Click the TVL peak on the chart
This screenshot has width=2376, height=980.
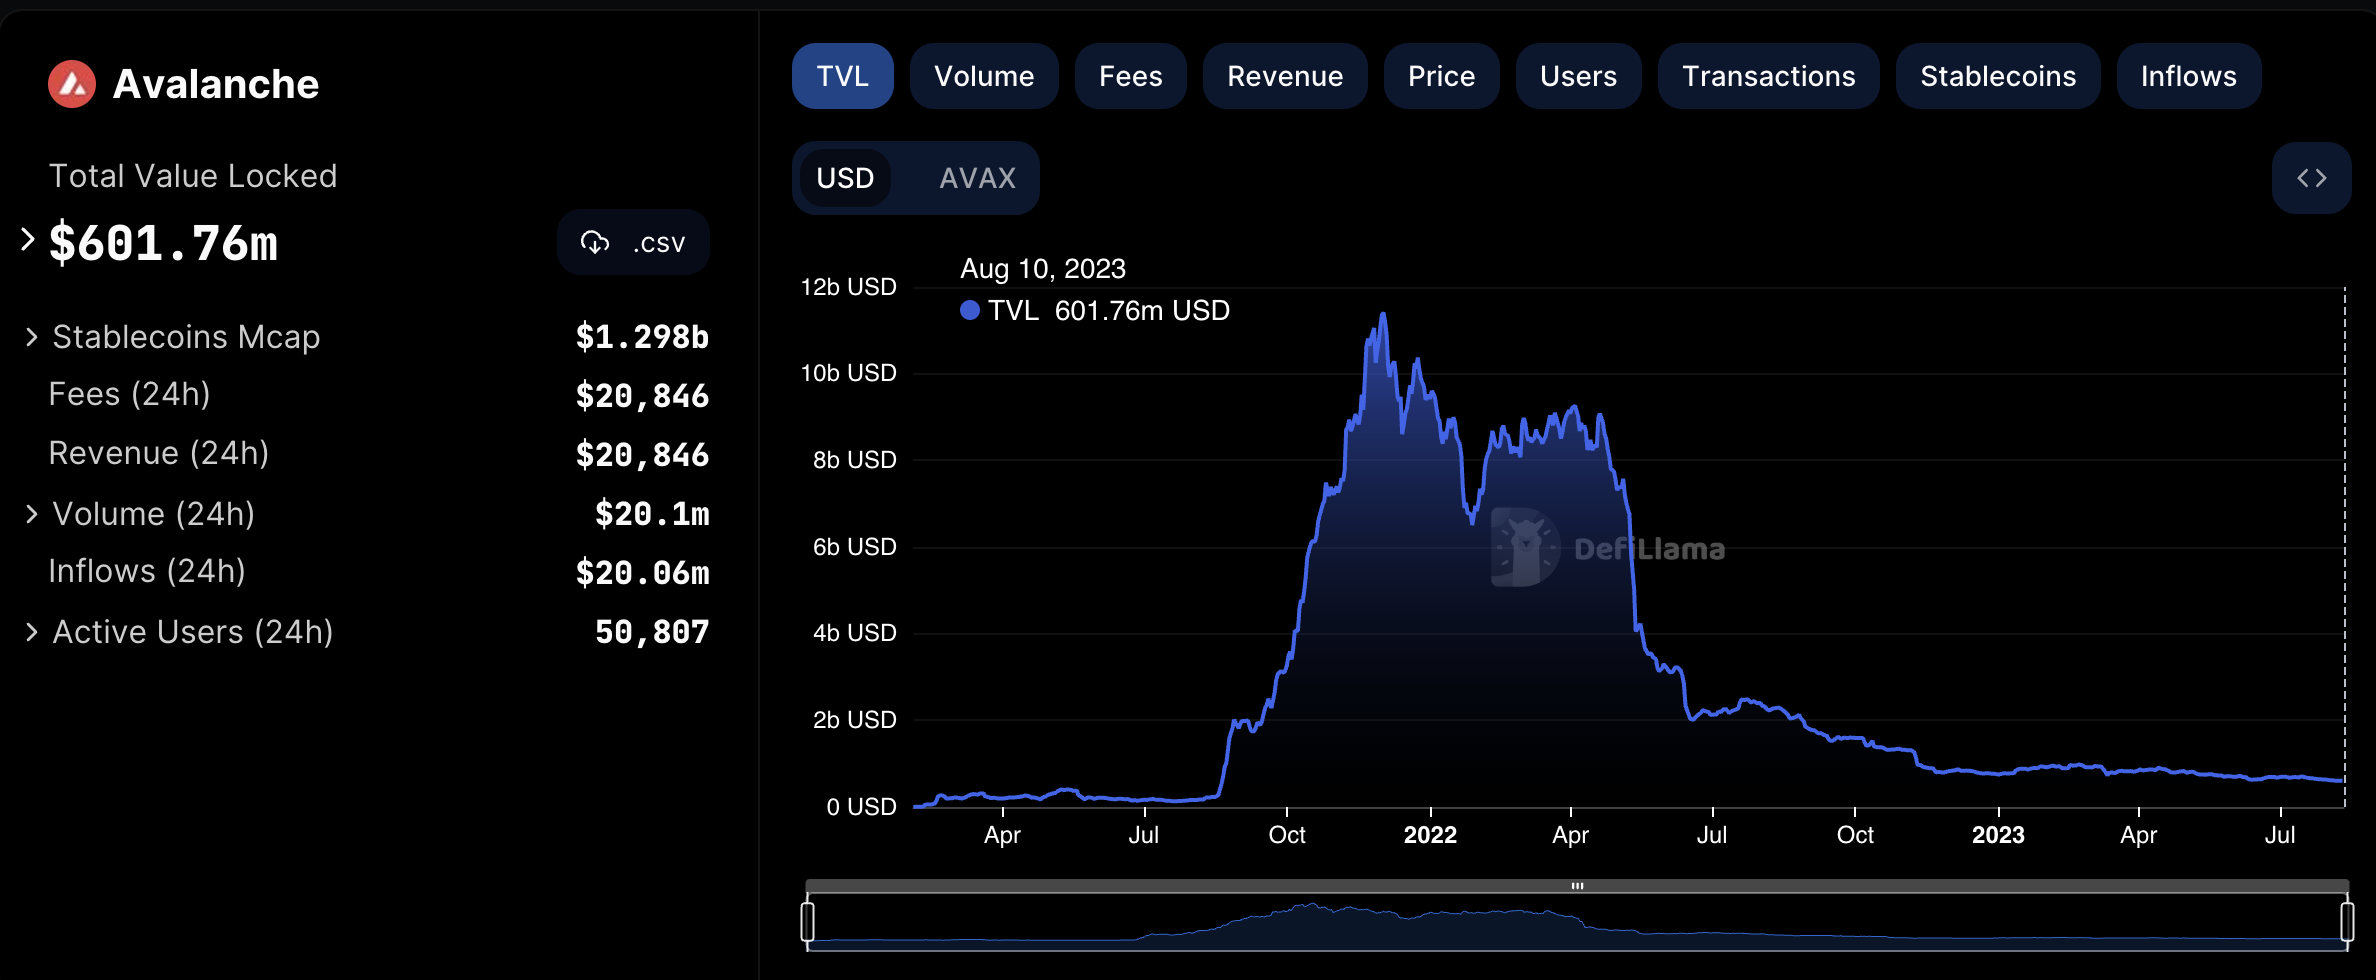point(1383,315)
